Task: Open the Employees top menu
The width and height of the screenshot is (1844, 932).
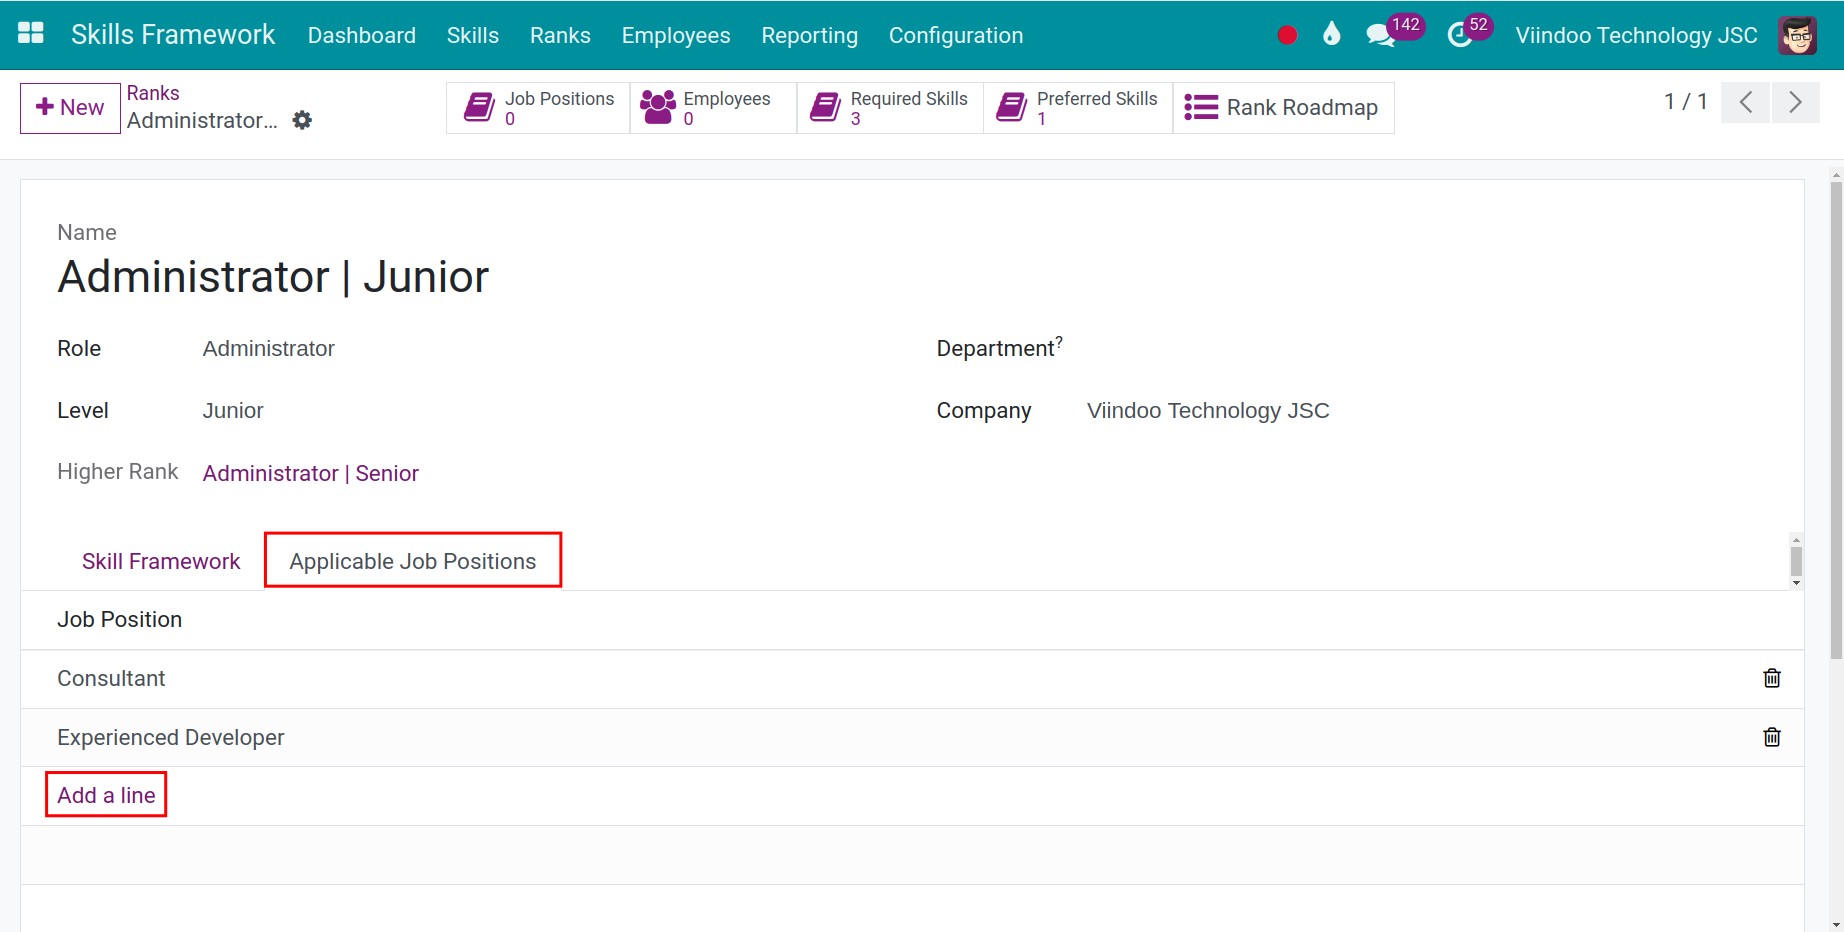Action: 676,35
